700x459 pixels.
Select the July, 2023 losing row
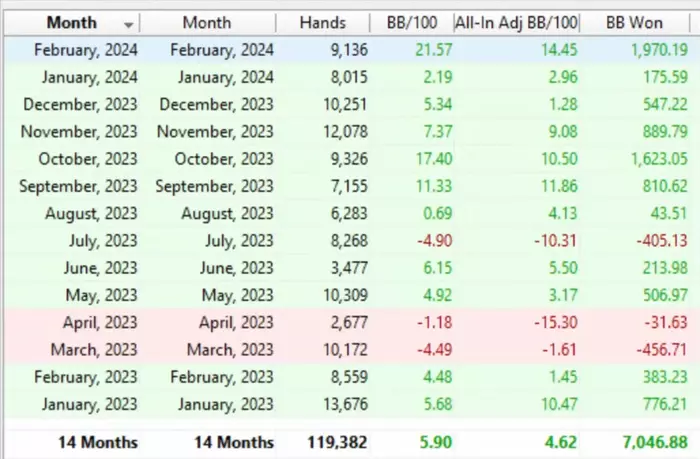352,241
